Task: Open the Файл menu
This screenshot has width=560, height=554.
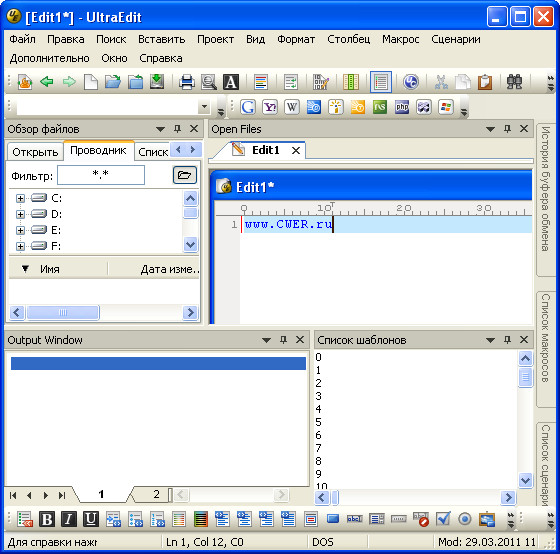Action: pyautogui.click(x=22, y=39)
